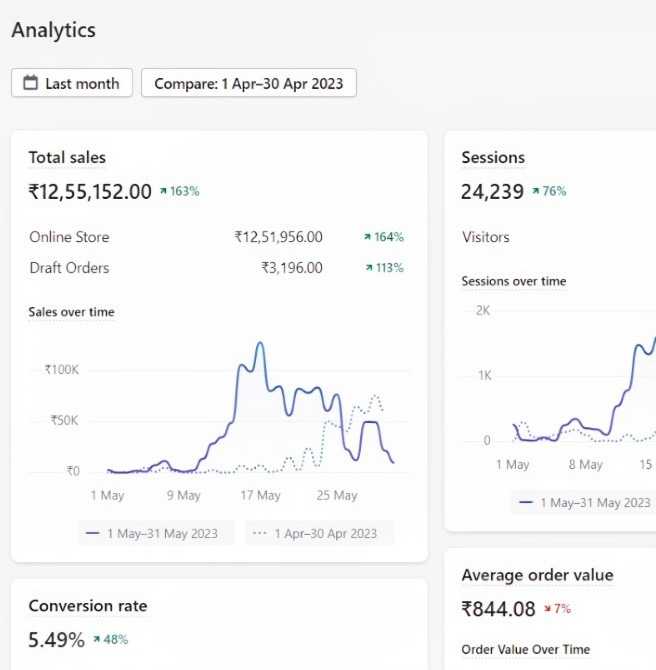This screenshot has height=670, width=656.
Task: Open the Conversion rate report
Action: (88, 605)
